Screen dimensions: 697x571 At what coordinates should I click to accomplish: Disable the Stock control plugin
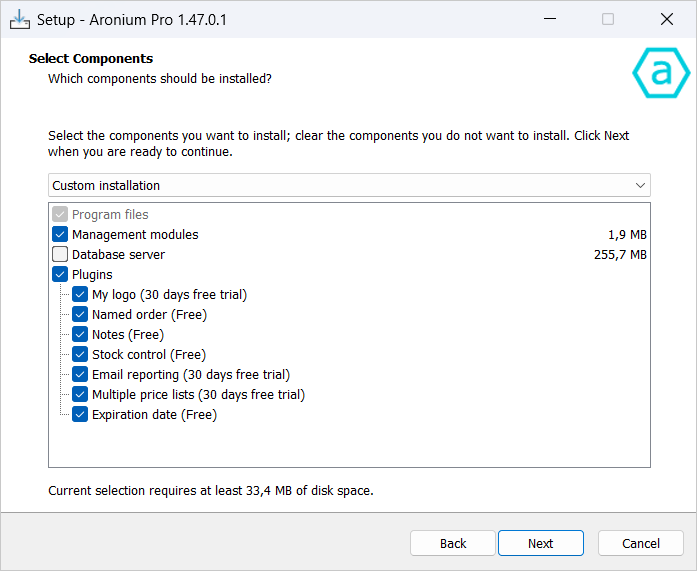click(x=80, y=355)
